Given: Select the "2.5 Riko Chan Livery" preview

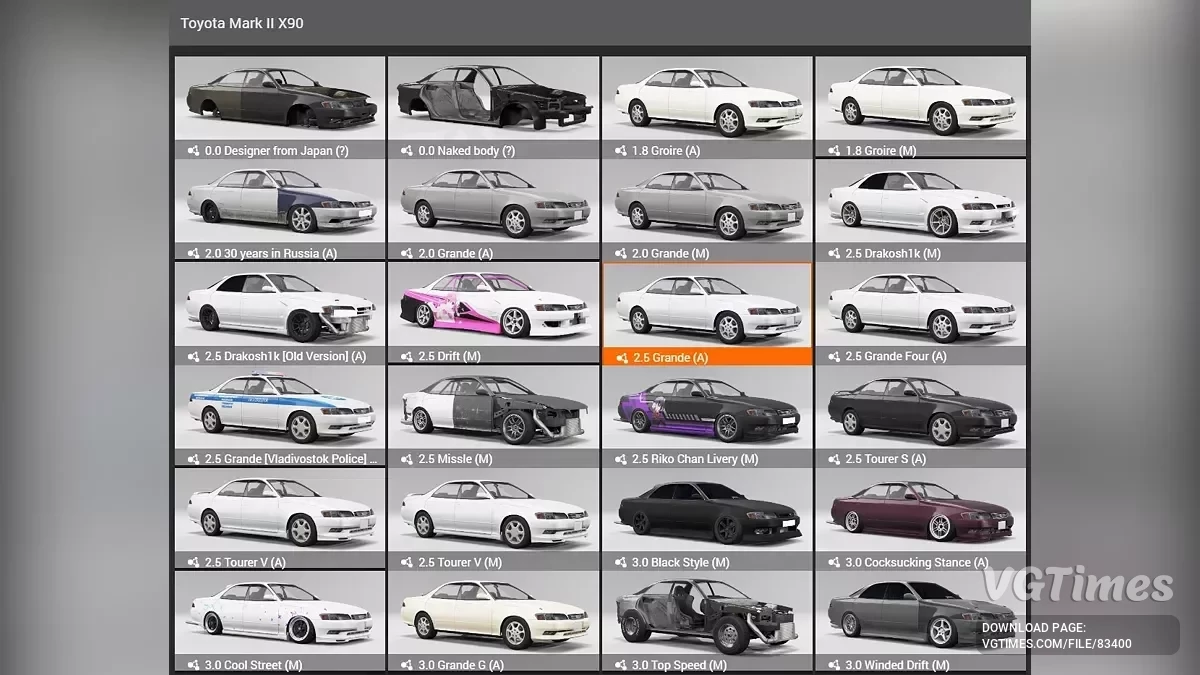Looking at the screenshot, I should coord(707,408).
